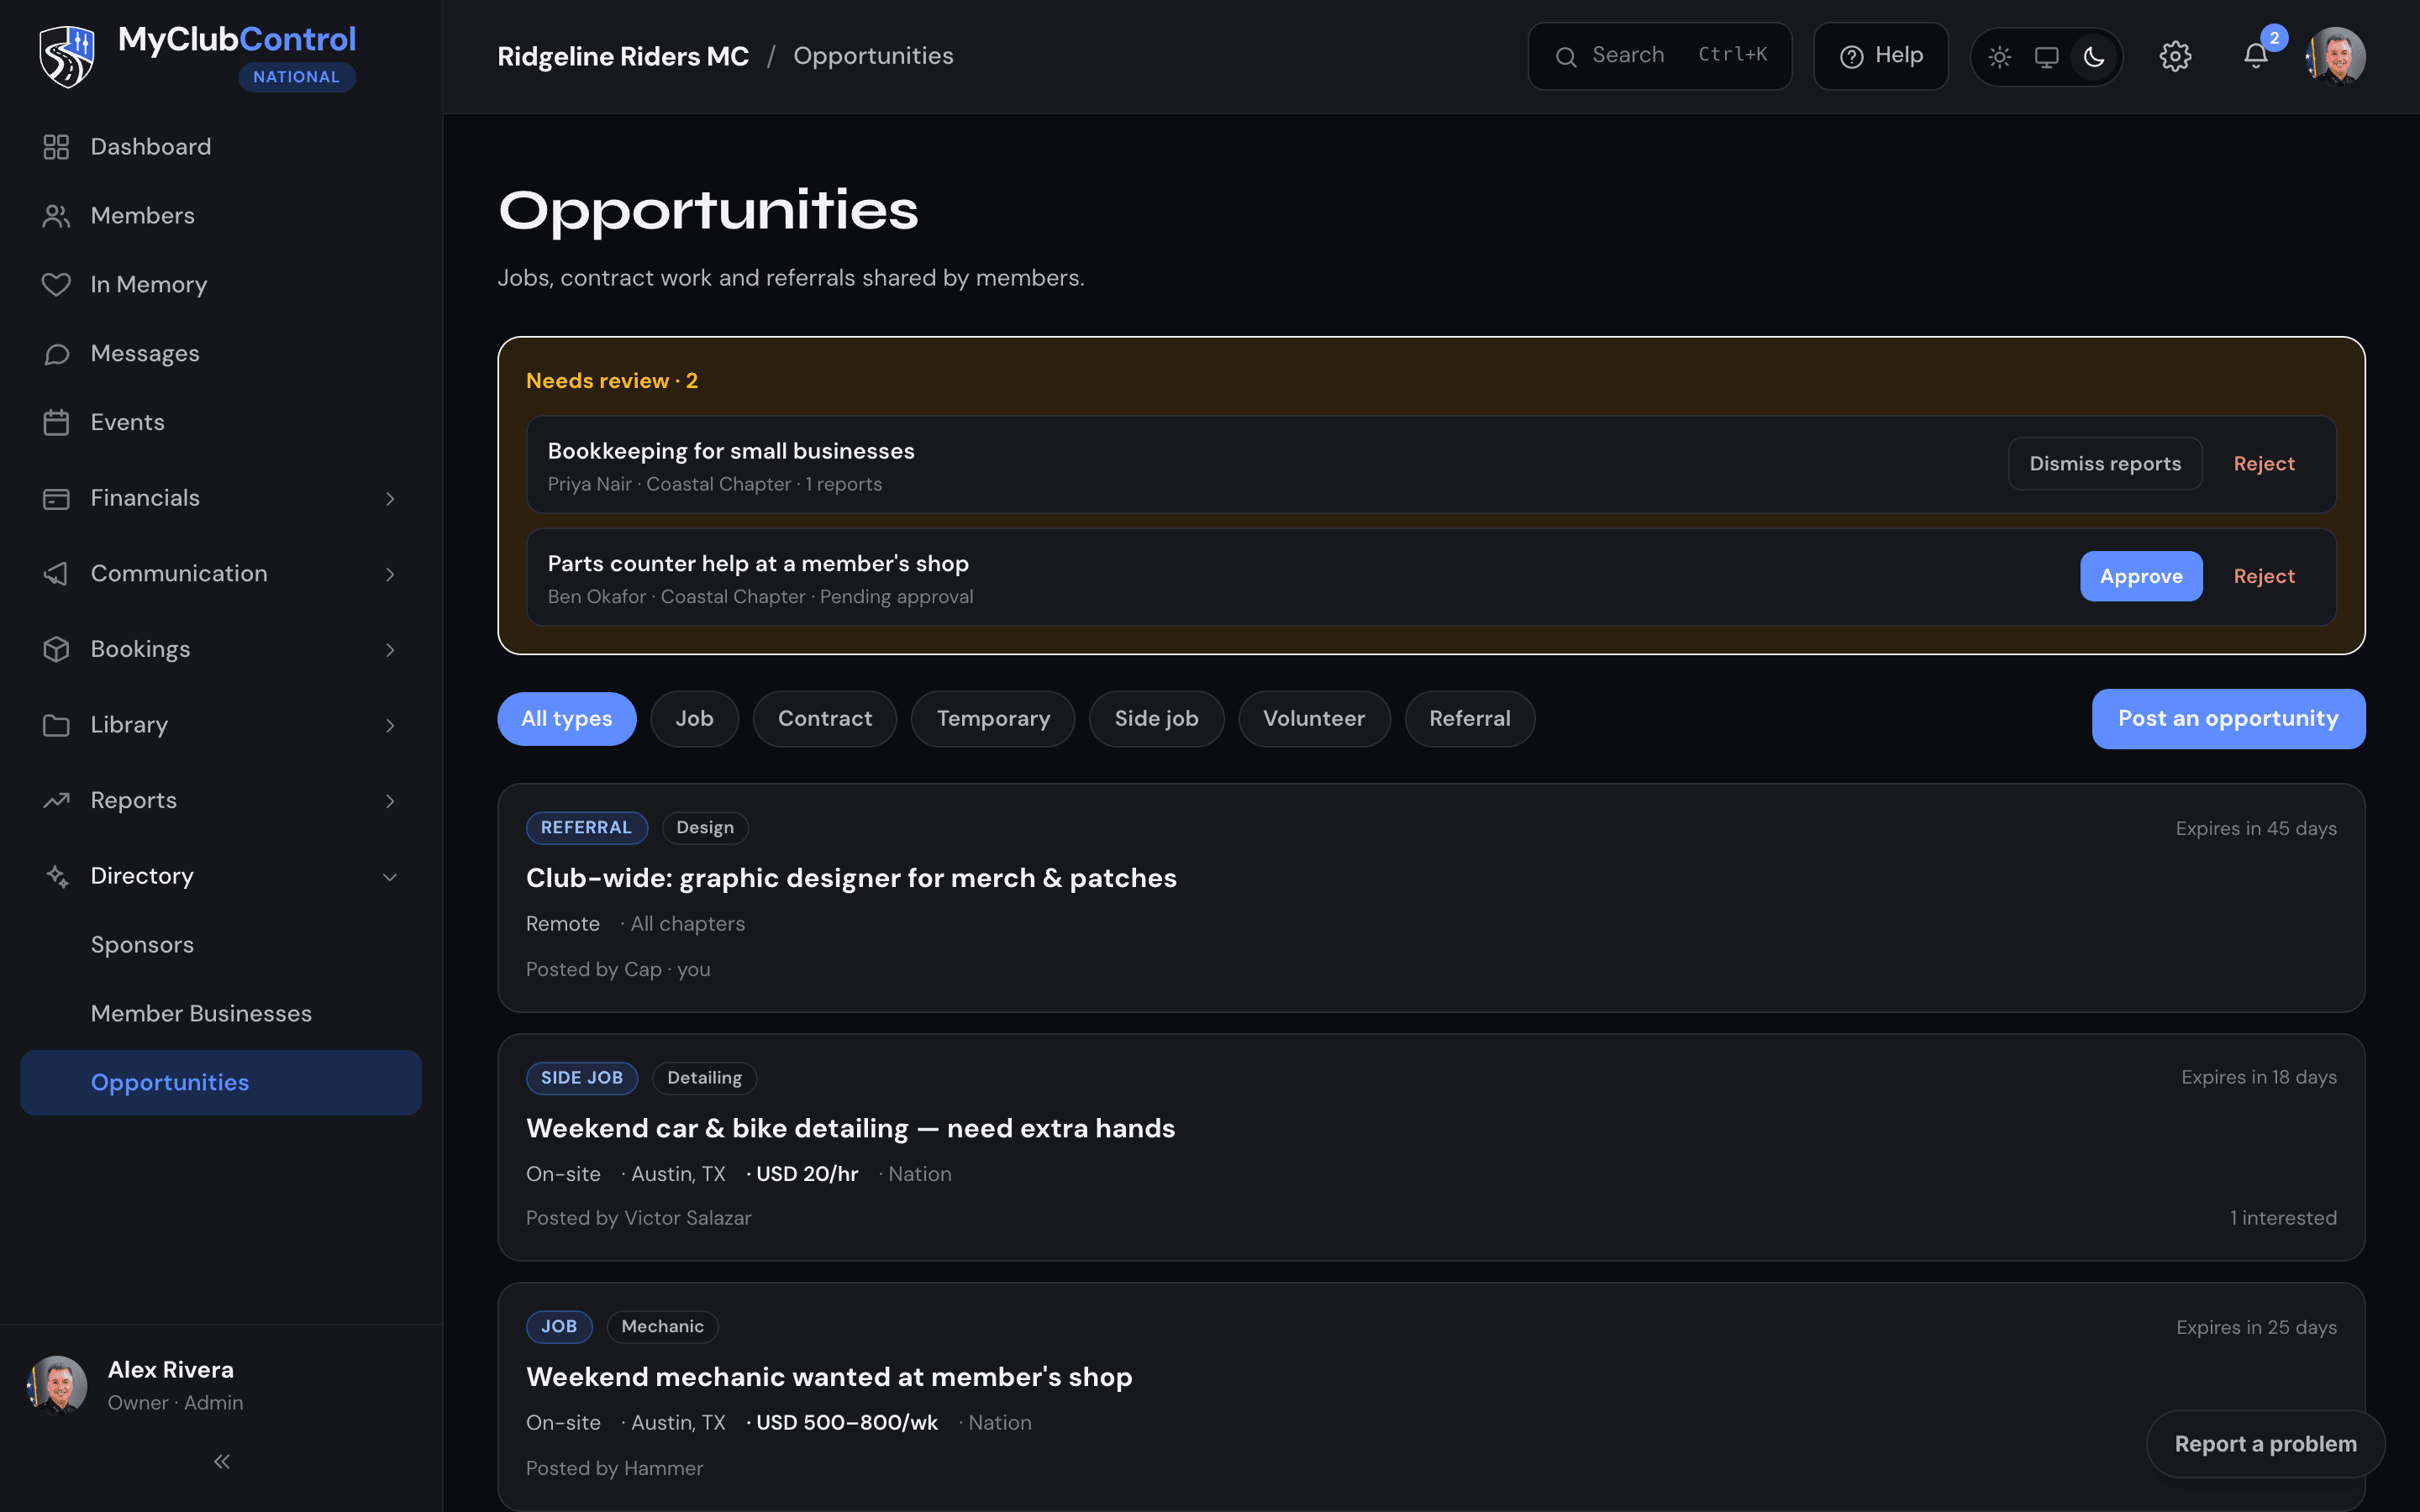Open Events calendar icon

[56, 423]
